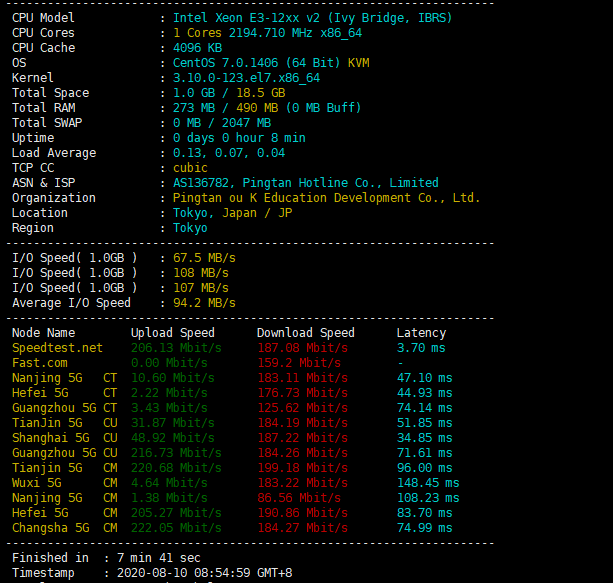Click the 'Fast.com' node name

[x=40, y=363]
